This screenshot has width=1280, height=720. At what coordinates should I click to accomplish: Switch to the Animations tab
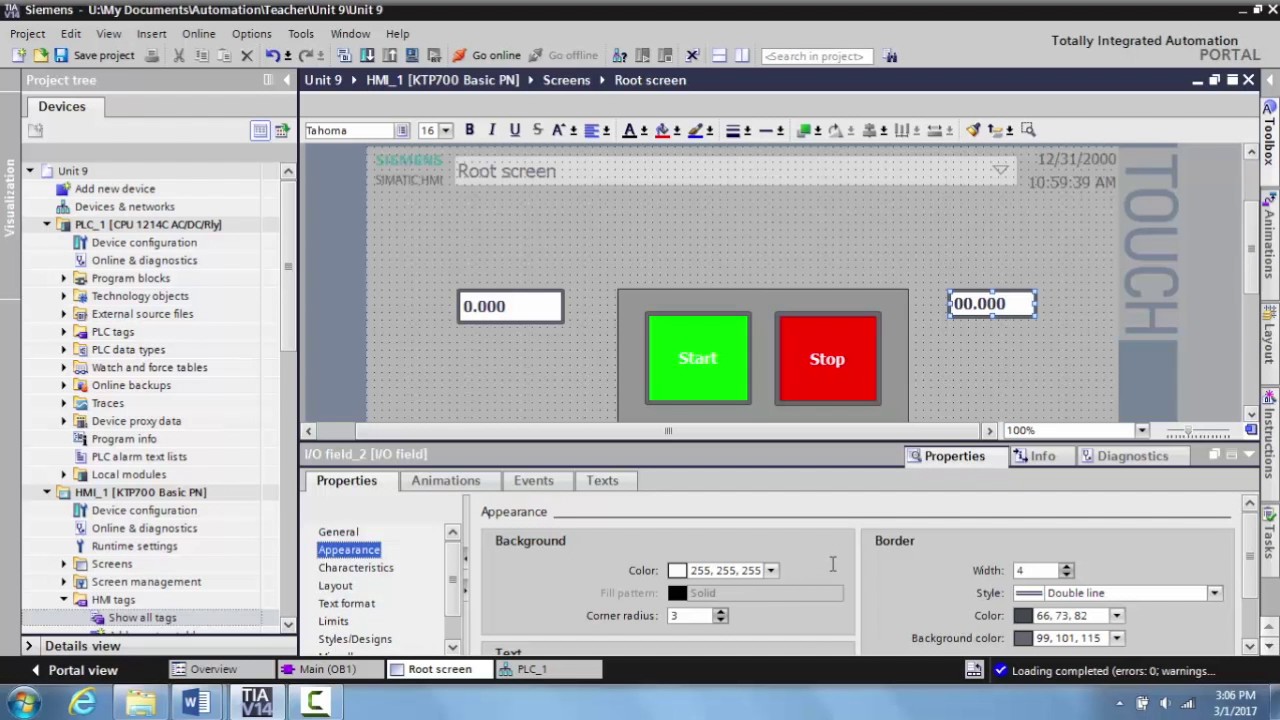[x=446, y=481]
